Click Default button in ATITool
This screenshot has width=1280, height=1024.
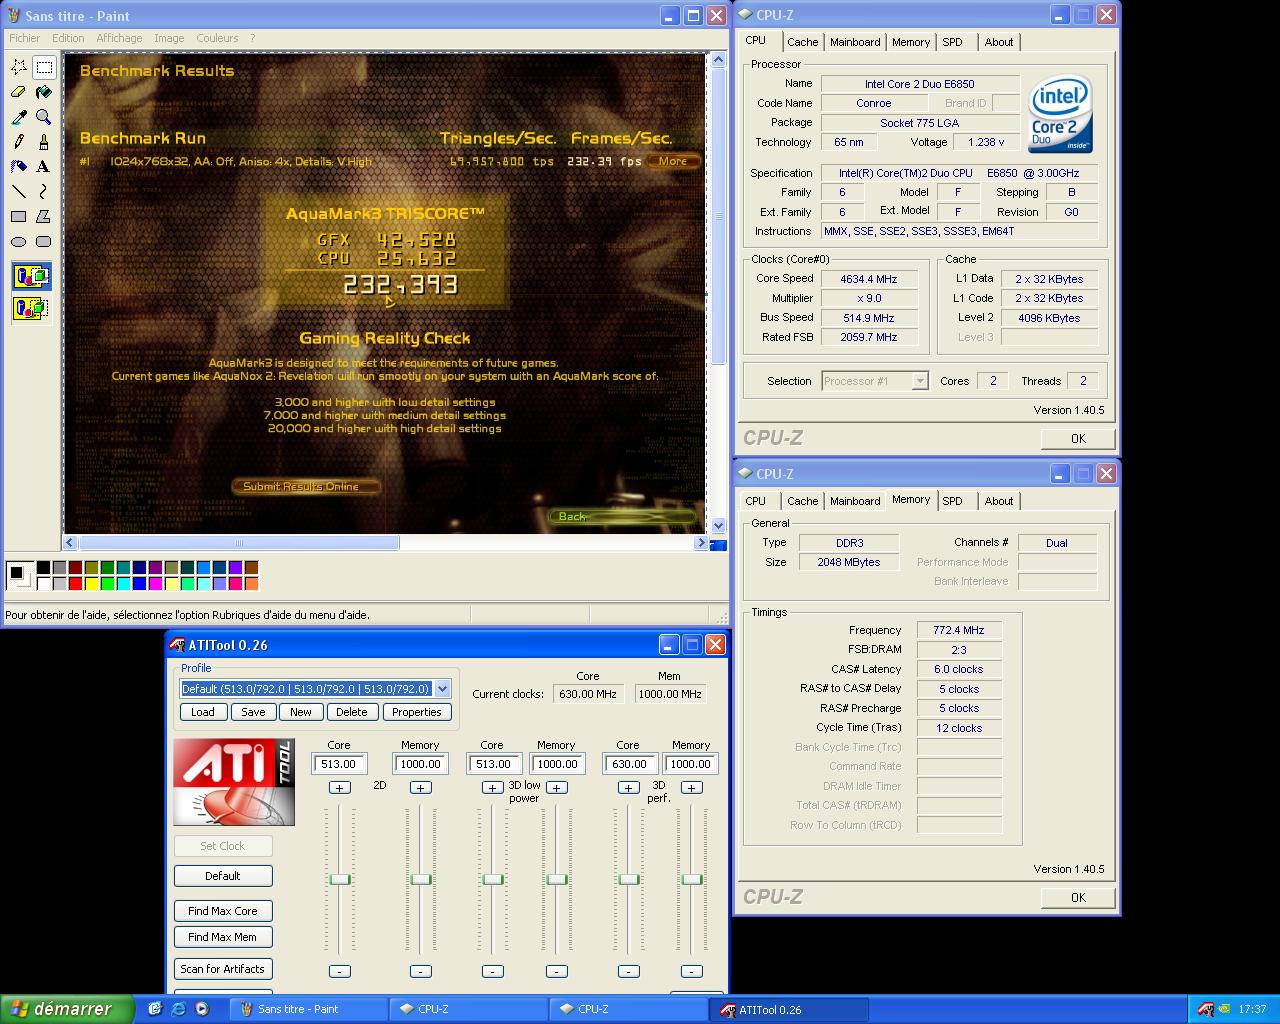223,876
